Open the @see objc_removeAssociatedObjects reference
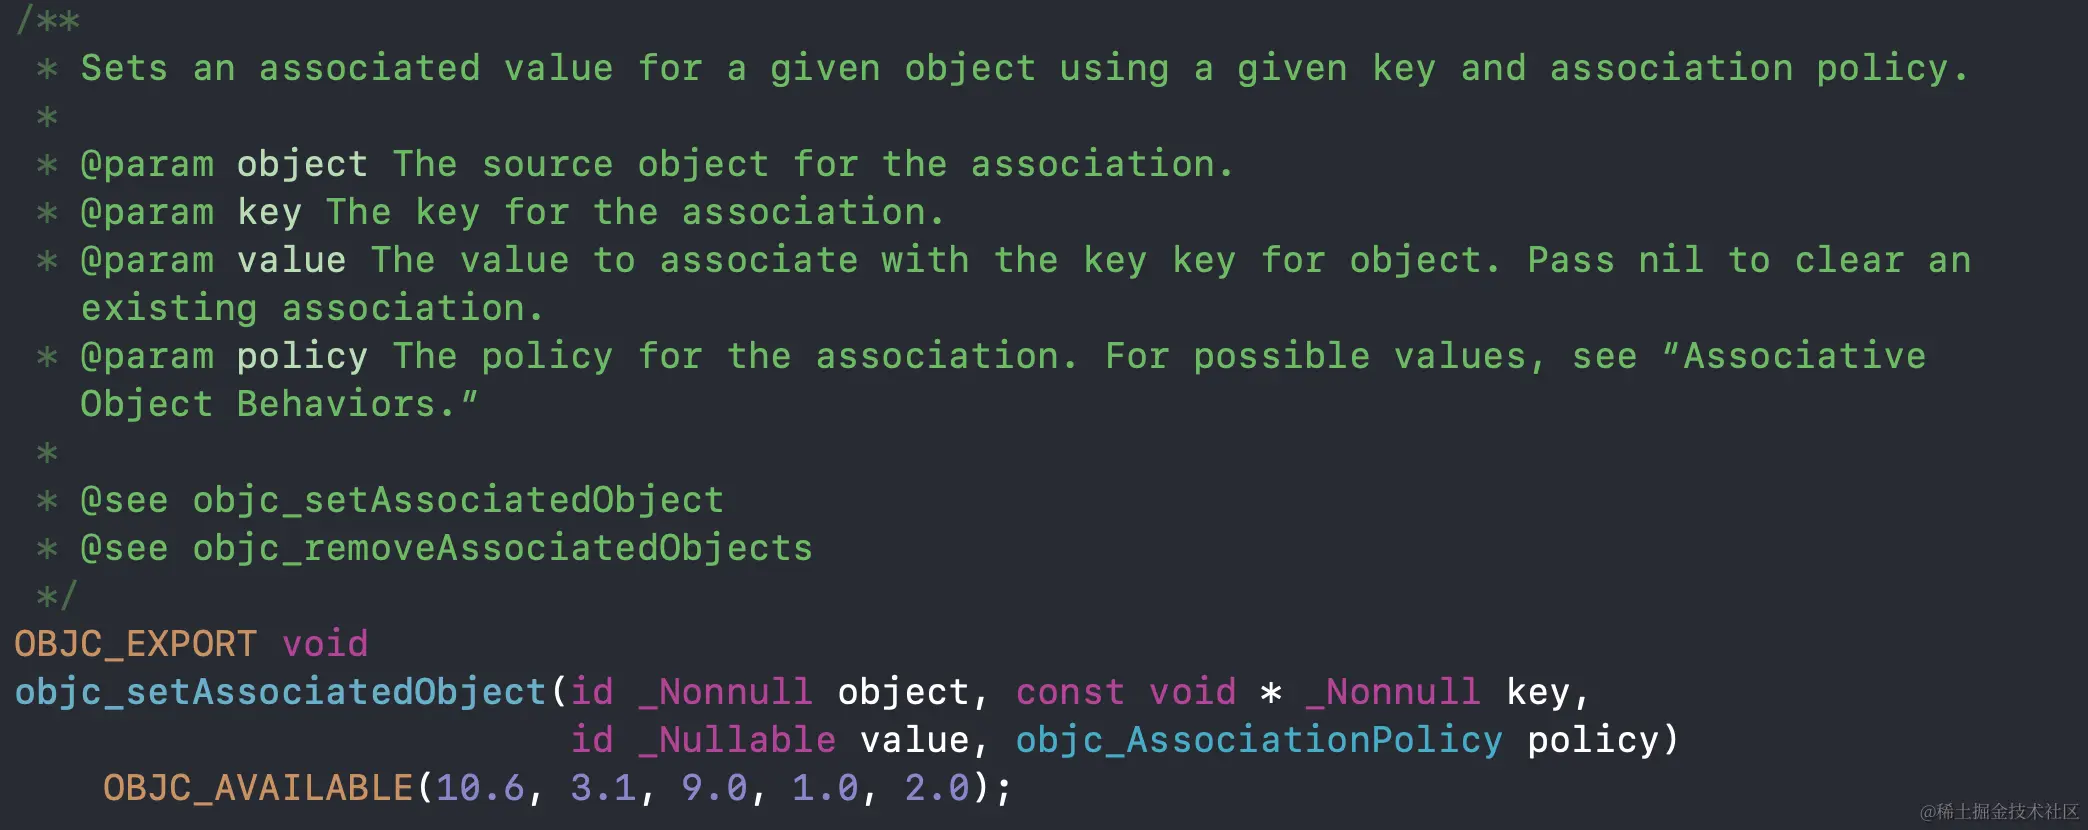Viewport: 2088px width, 830px height. (502, 548)
